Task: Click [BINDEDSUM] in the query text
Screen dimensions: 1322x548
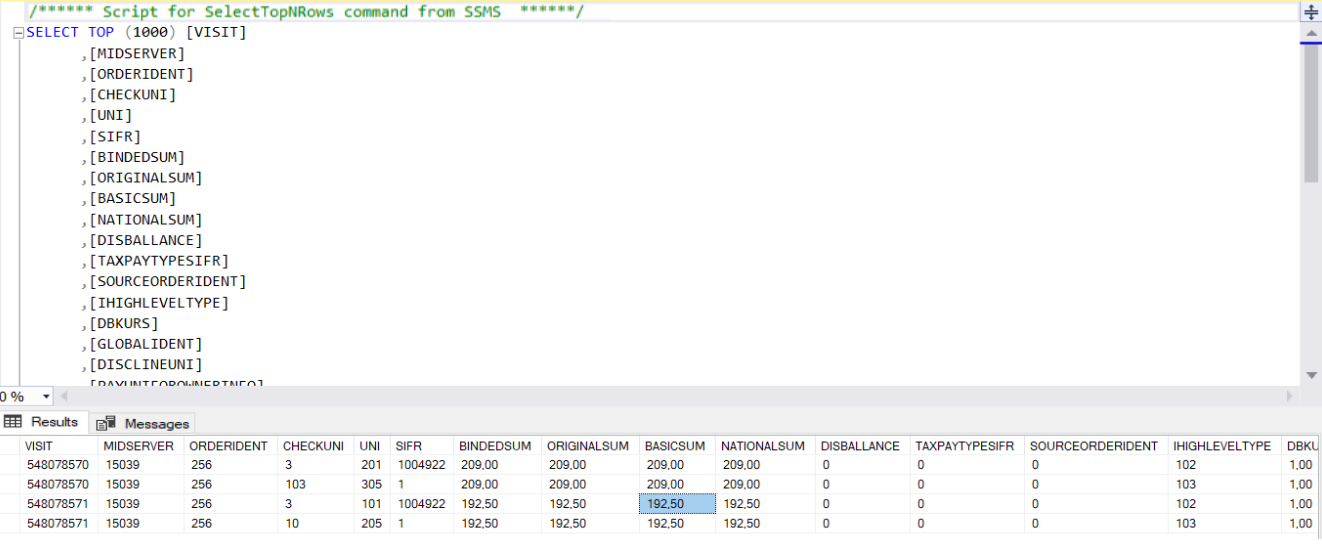Action: click(137, 157)
